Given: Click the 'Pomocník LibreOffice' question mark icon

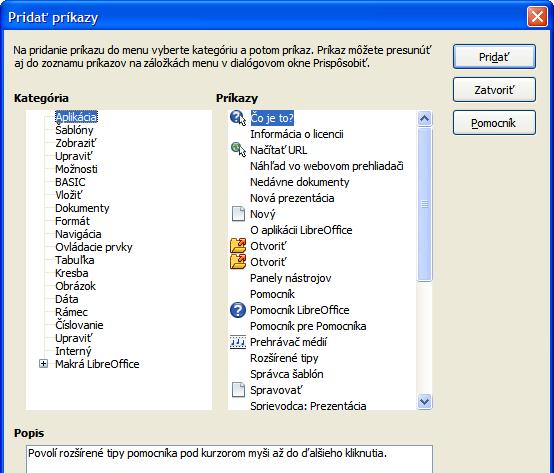Looking at the screenshot, I should point(238,310).
